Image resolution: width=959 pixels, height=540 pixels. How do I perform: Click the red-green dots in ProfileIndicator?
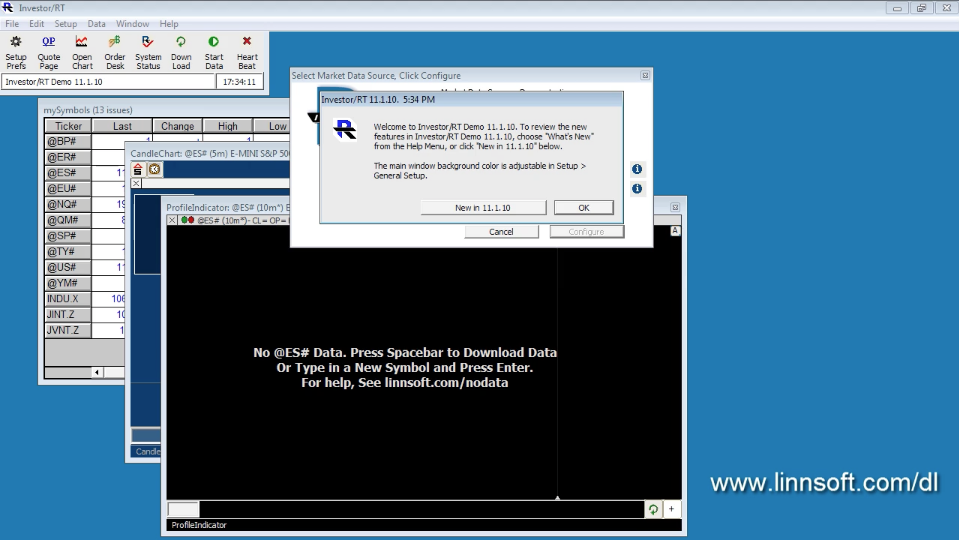[187, 220]
